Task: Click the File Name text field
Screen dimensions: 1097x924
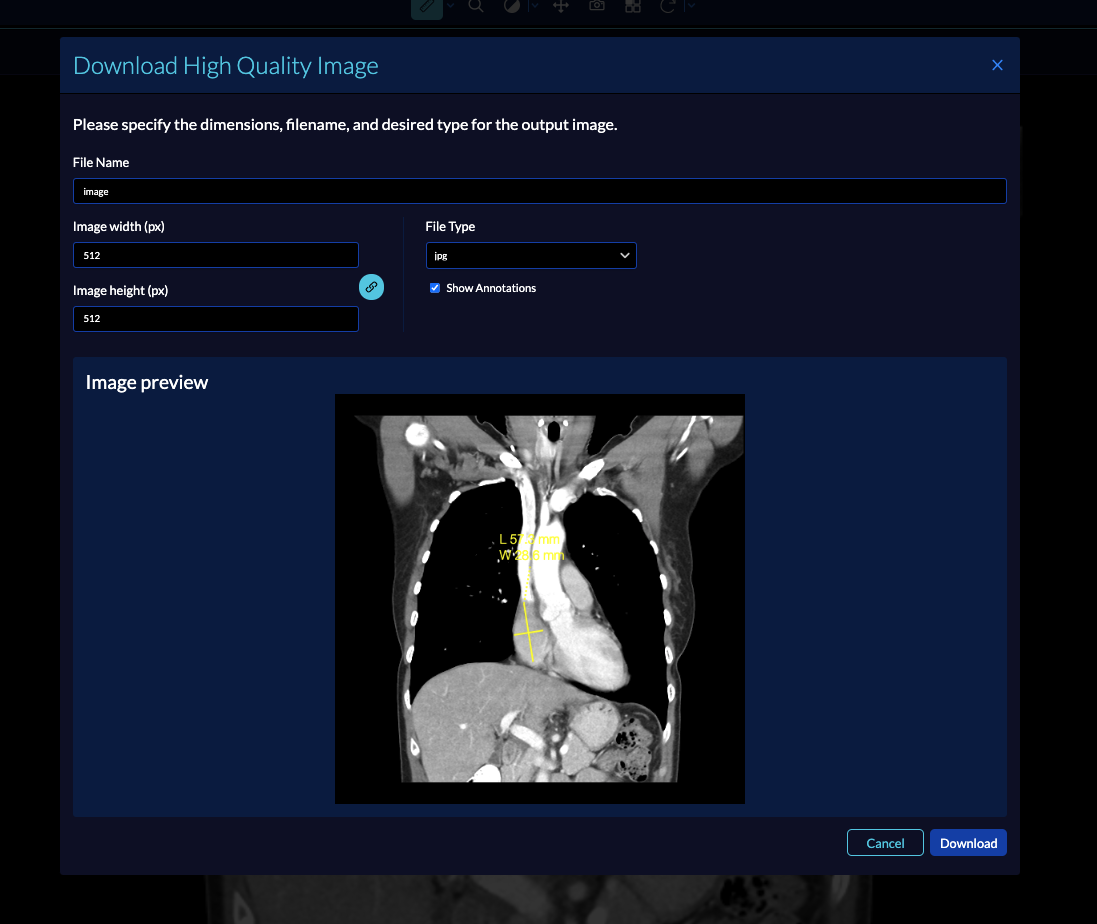Action: point(539,191)
